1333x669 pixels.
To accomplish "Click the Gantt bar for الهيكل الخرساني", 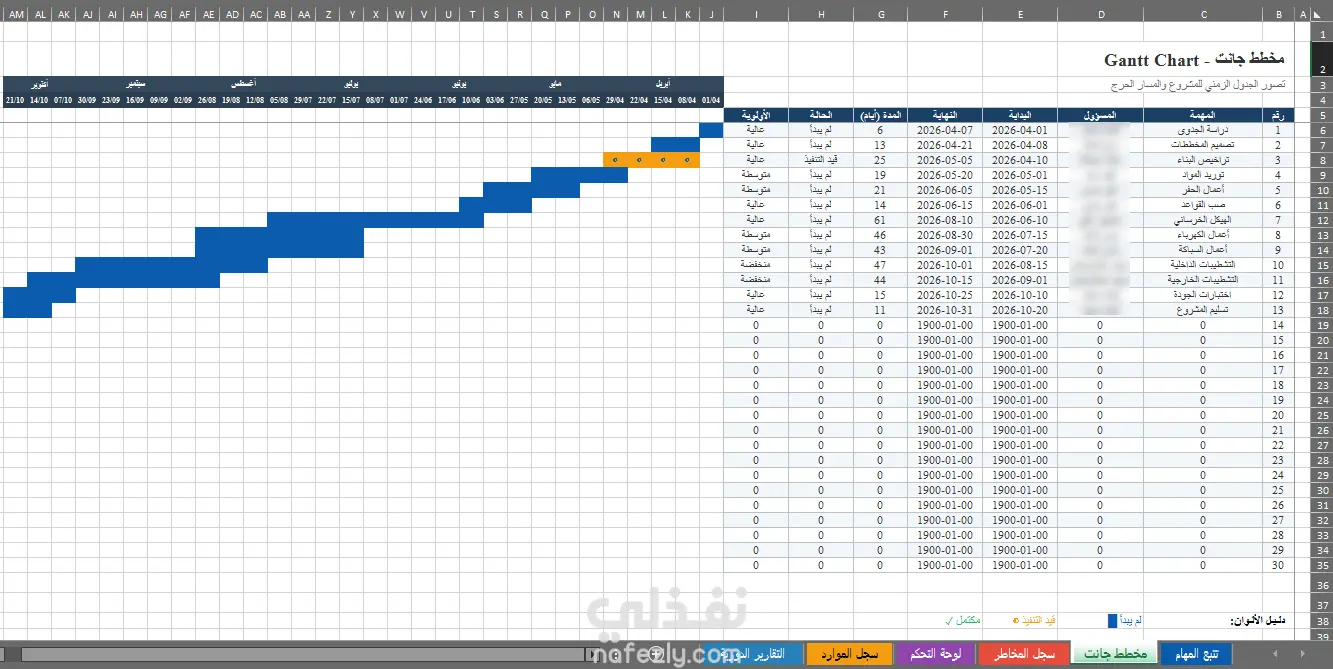I will [375, 220].
